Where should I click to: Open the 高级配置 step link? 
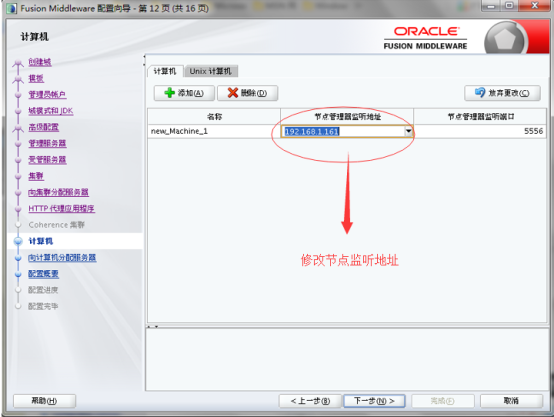(x=43, y=127)
